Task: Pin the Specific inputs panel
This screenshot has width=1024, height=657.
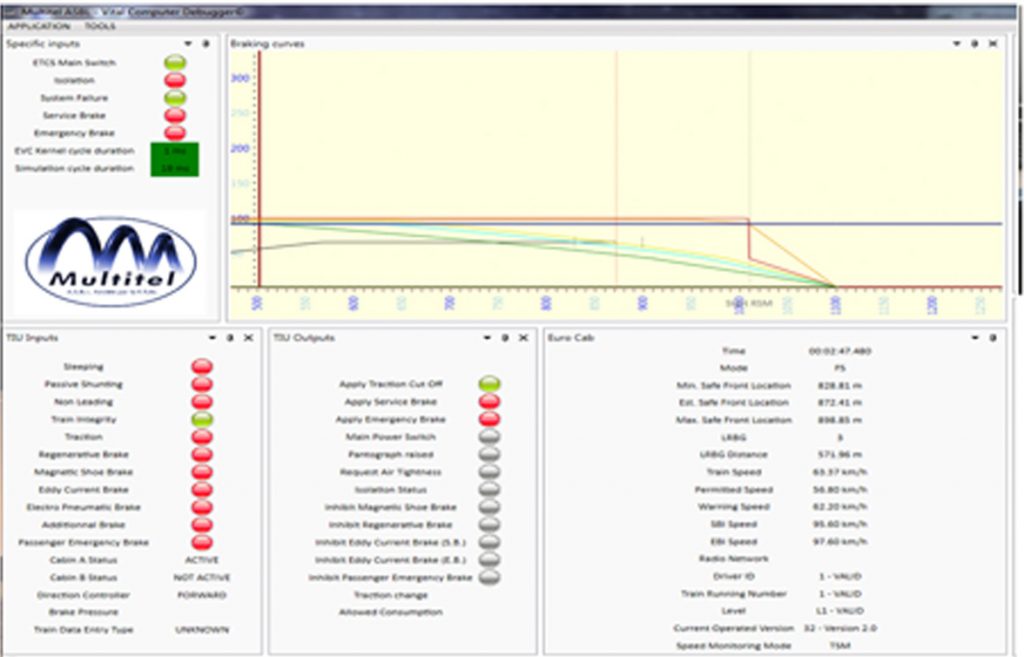Action: pyautogui.click(x=206, y=44)
